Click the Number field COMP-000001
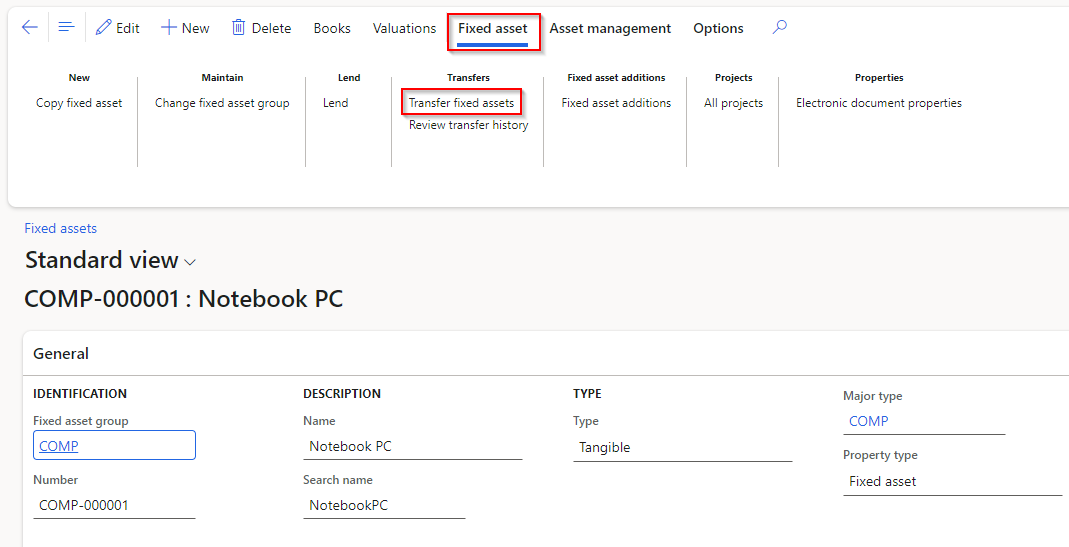1069x547 pixels. 114,505
